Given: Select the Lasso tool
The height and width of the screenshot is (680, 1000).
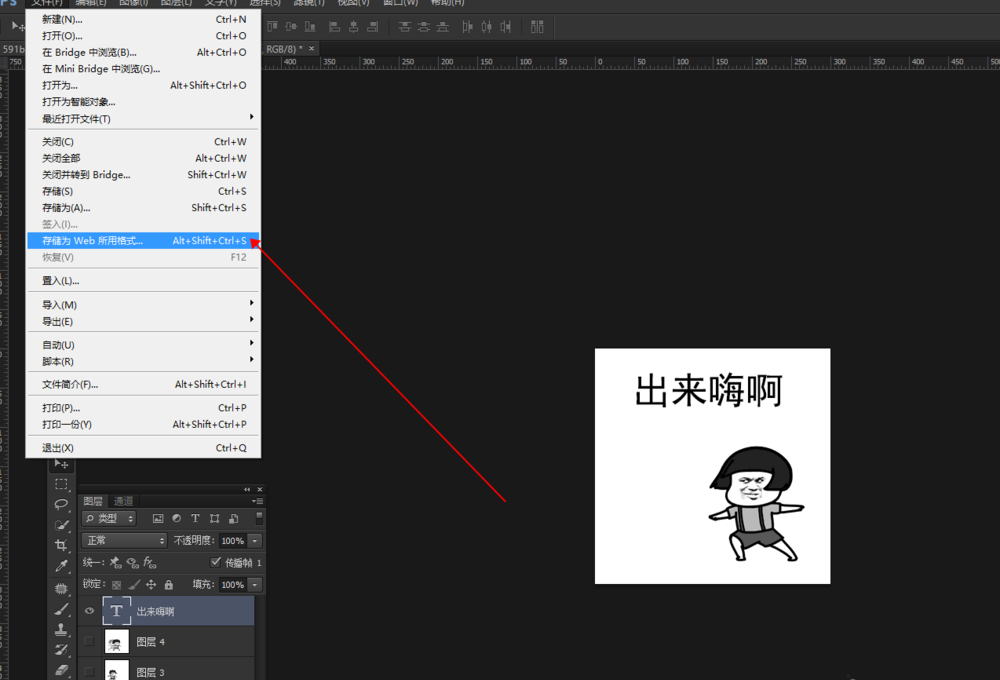Looking at the screenshot, I should click(61, 504).
